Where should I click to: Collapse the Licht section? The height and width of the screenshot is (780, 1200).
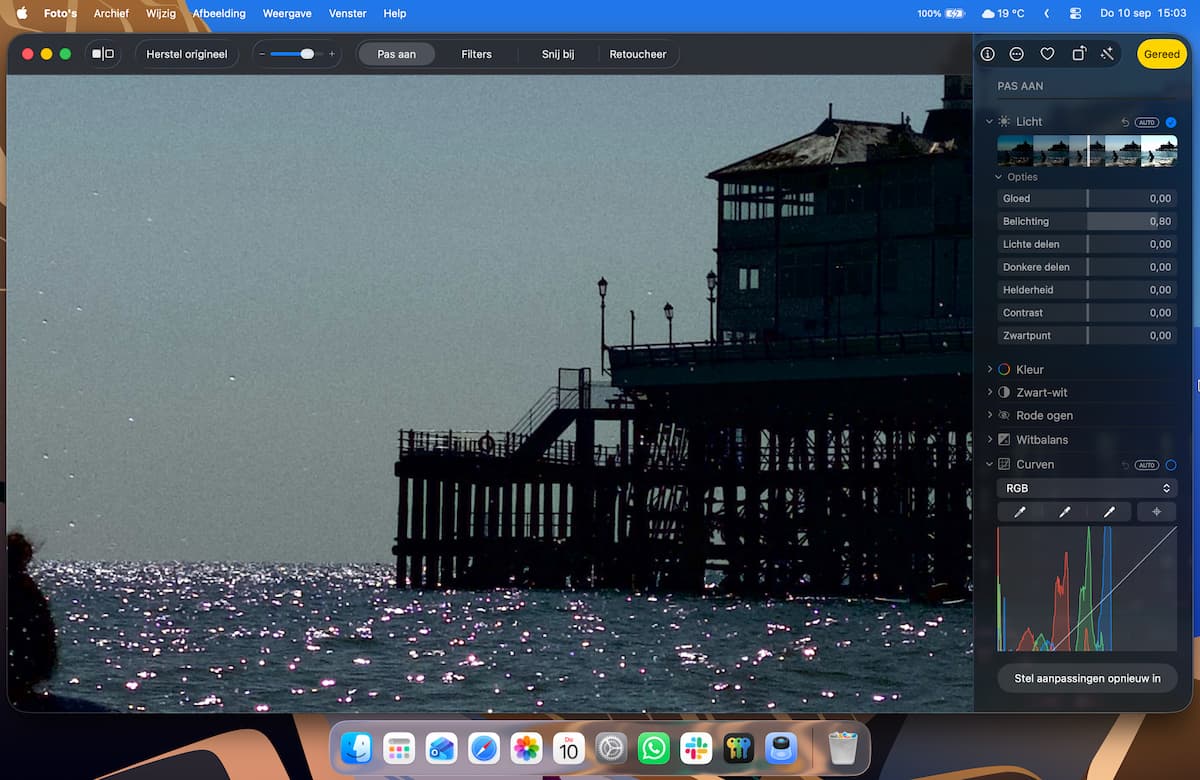point(990,122)
